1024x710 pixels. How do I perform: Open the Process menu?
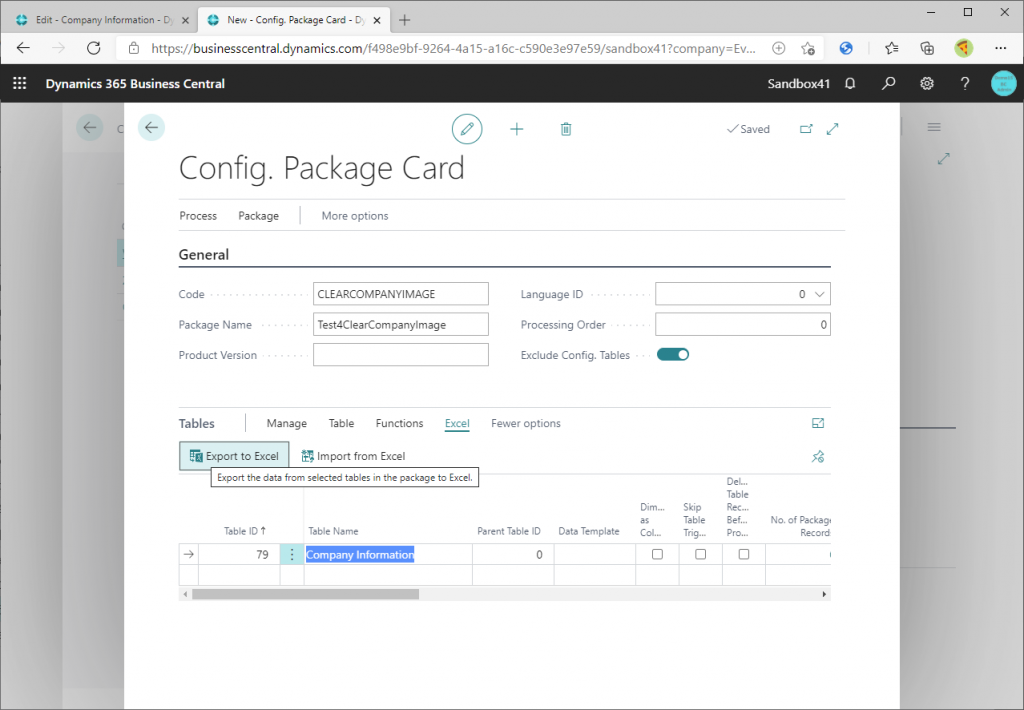[198, 216]
